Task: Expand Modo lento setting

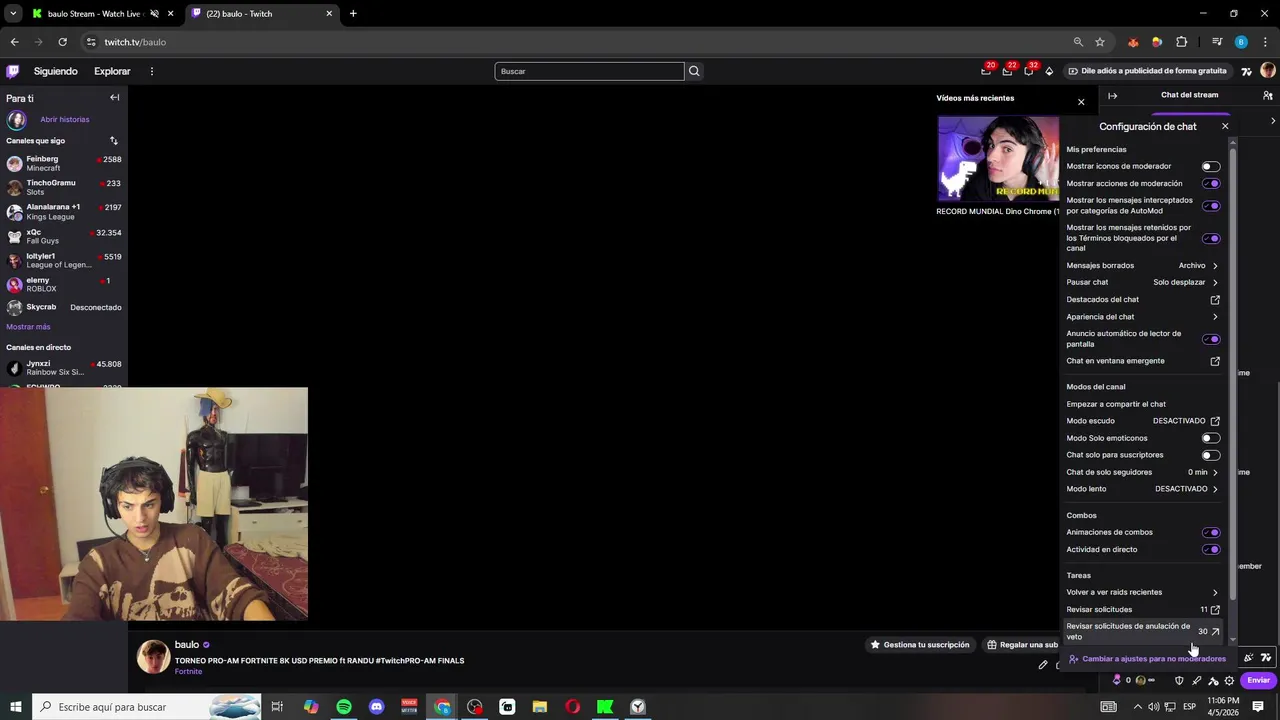Action: (x=1143, y=489)
